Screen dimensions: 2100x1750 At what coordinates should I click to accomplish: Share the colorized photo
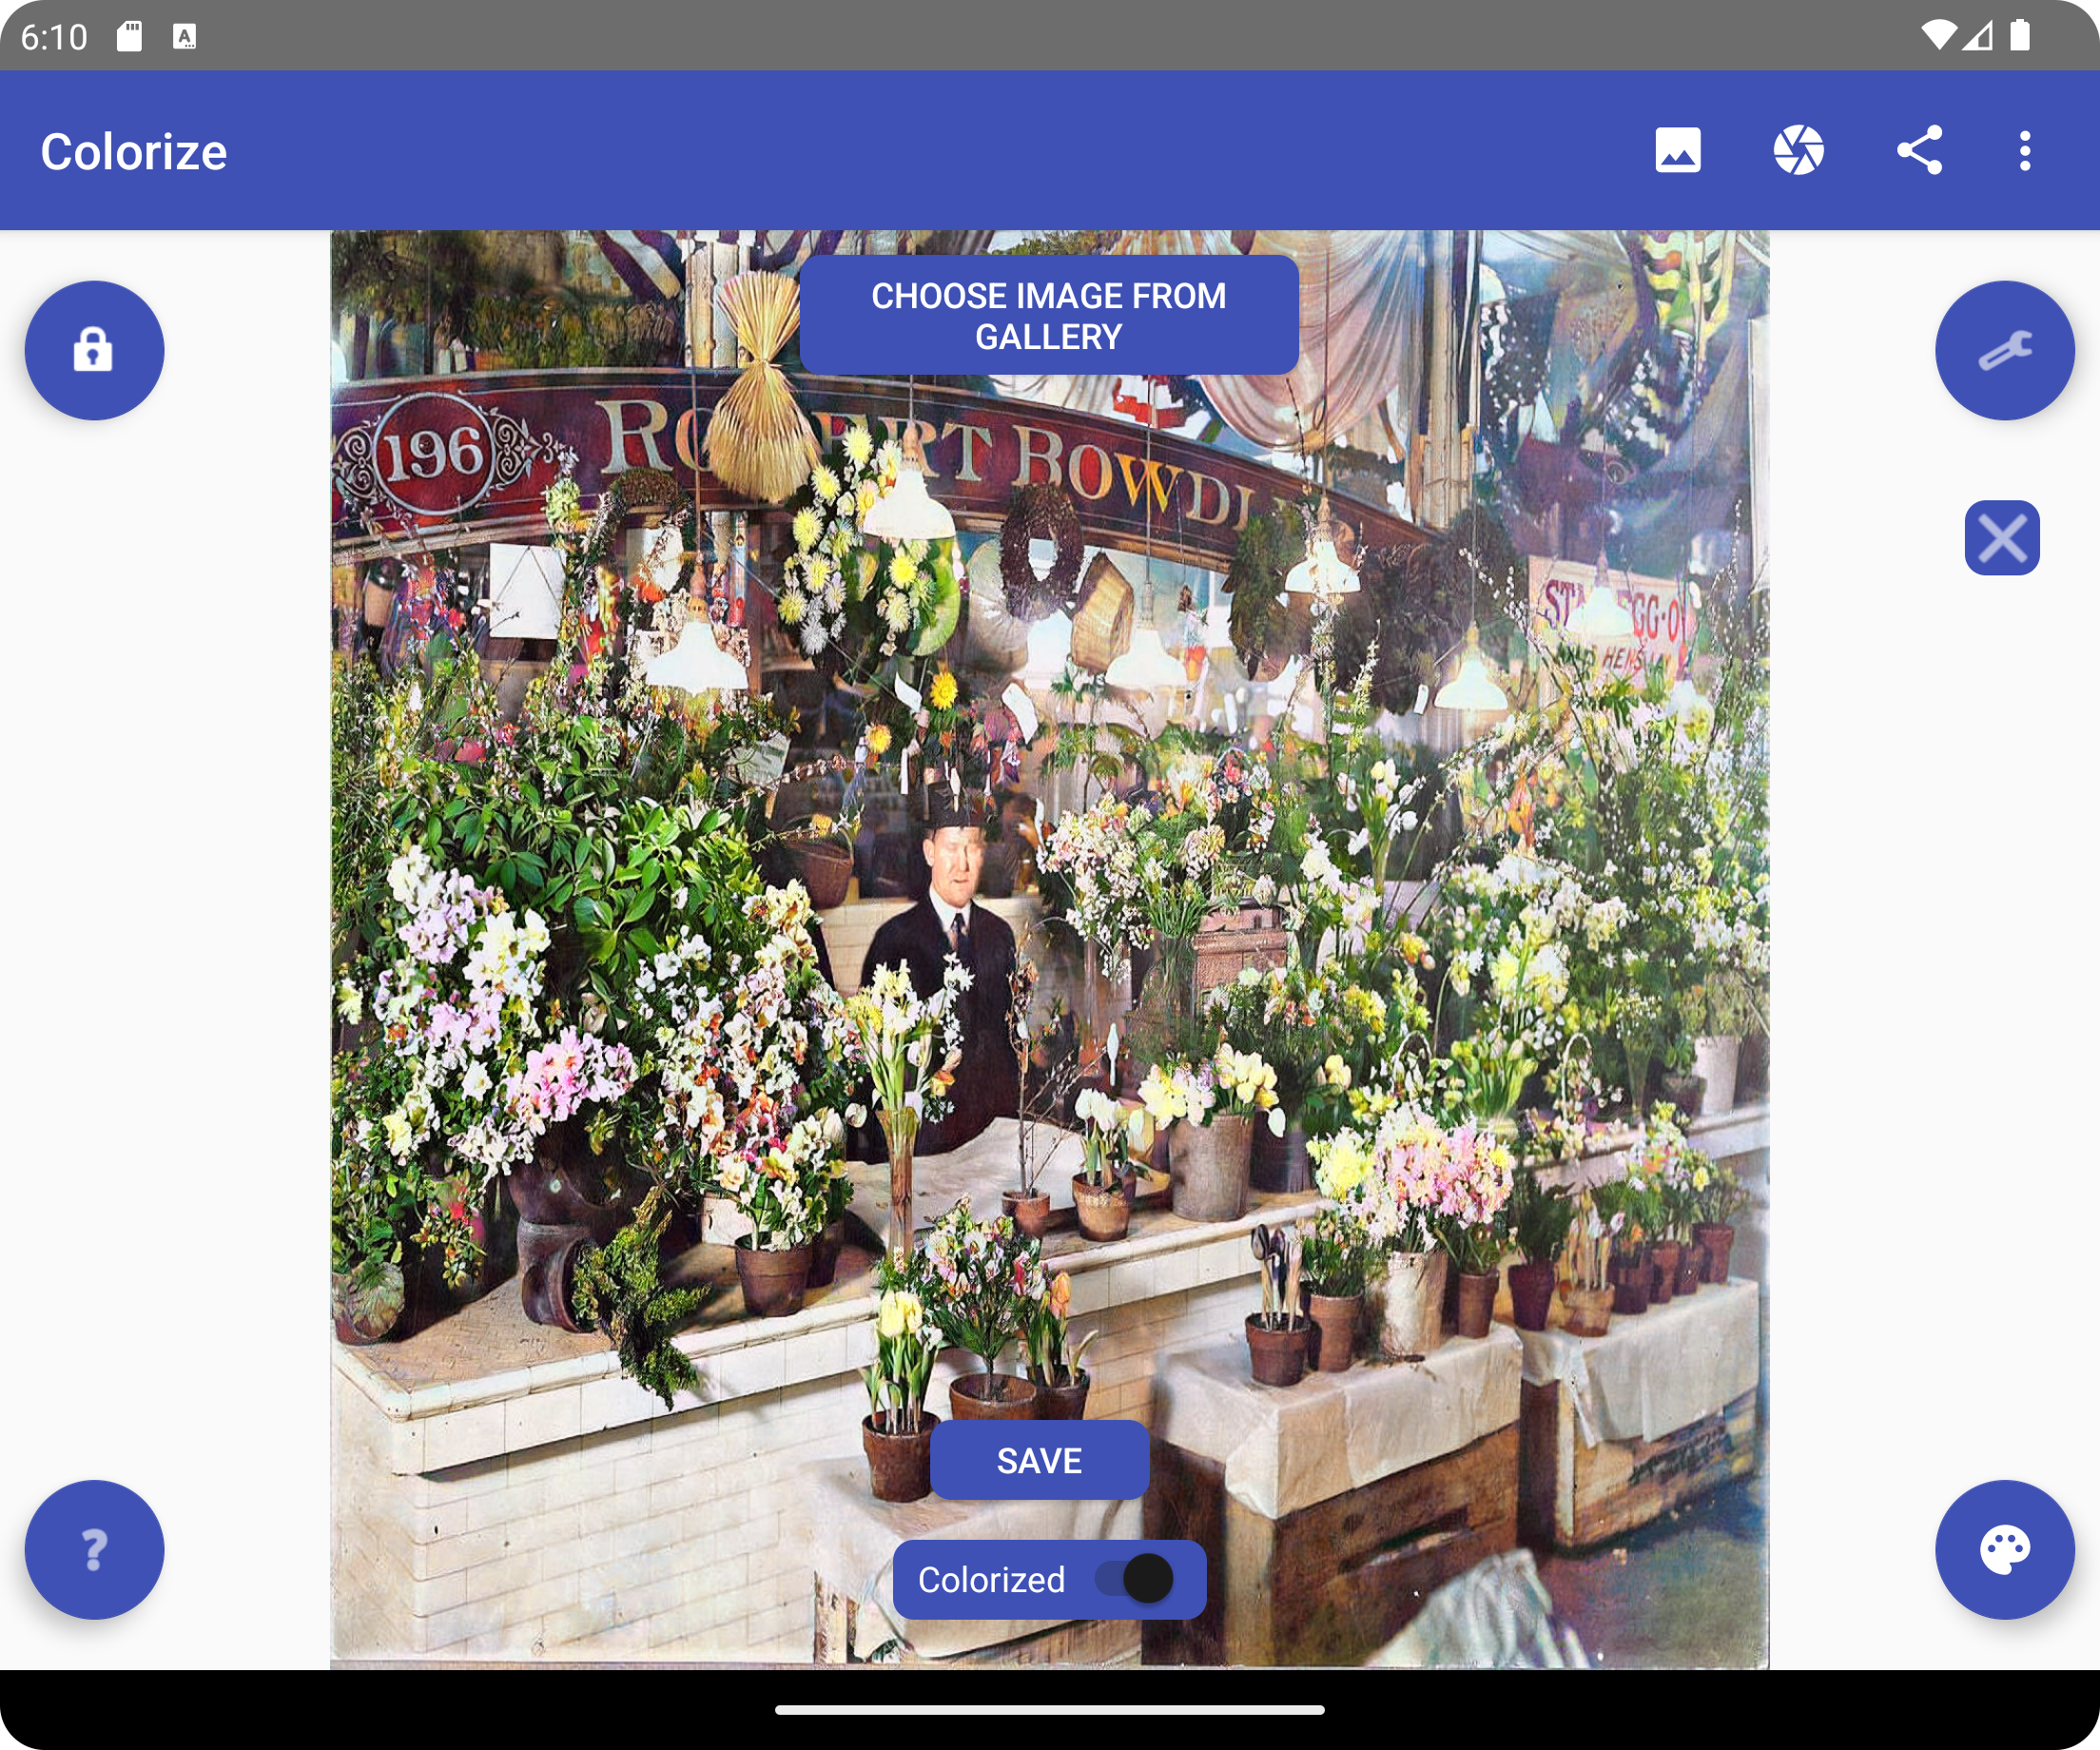[1919, 151]
